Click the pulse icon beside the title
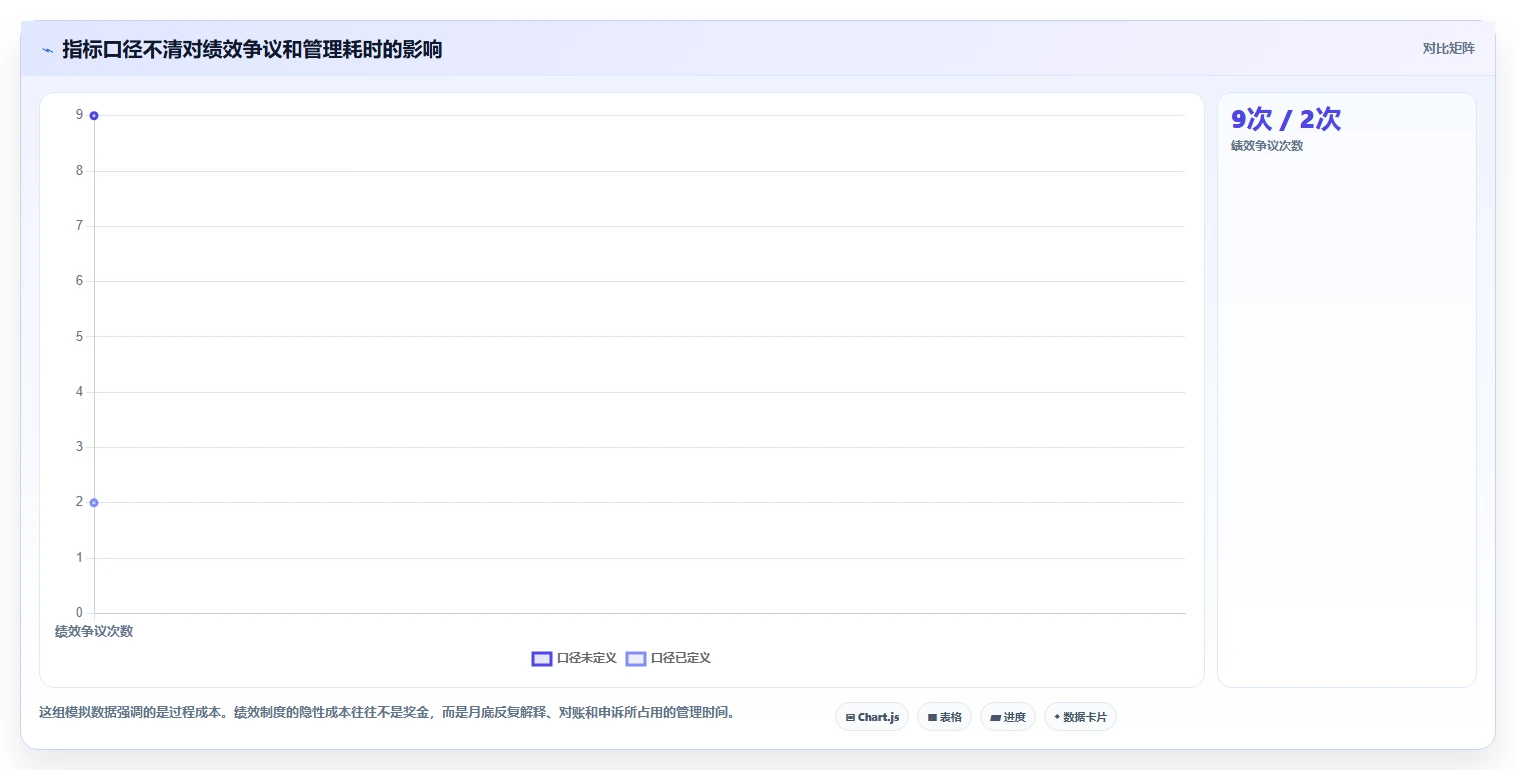1516x770 pixels. pos(47,50)
